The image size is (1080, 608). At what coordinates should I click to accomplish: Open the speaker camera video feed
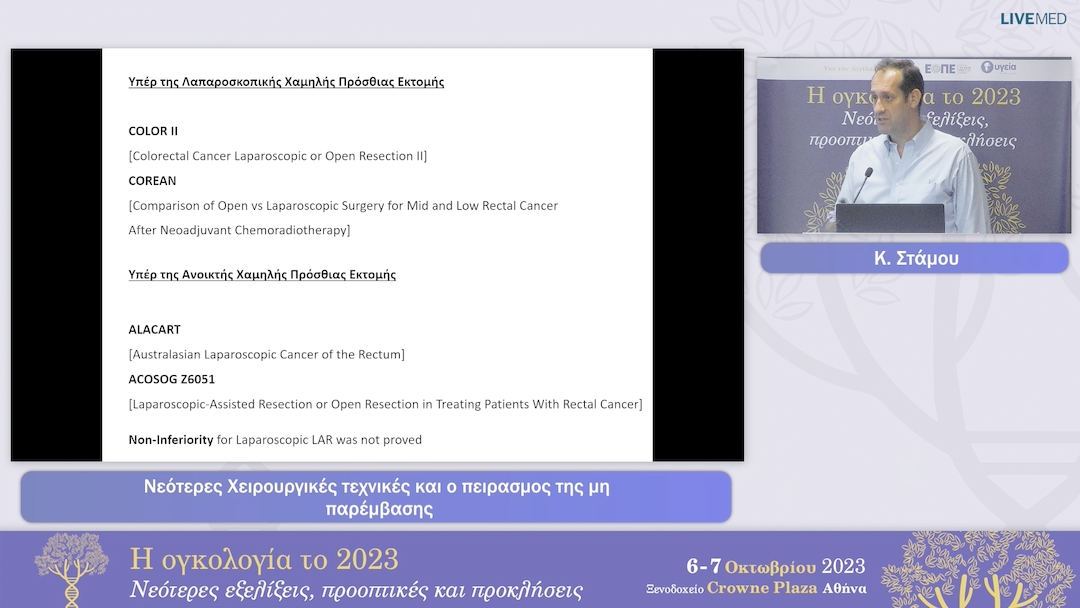[x=913, y=146]
